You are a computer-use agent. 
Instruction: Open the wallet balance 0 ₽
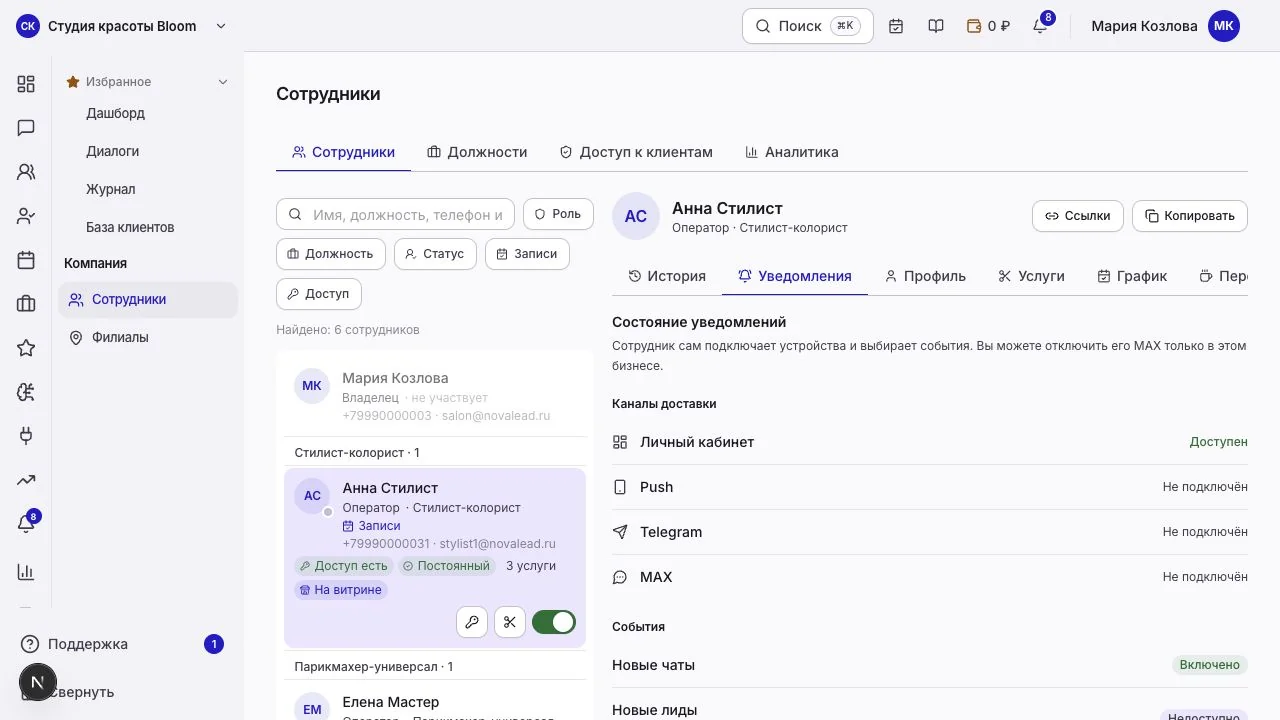[x=988, y=26]
